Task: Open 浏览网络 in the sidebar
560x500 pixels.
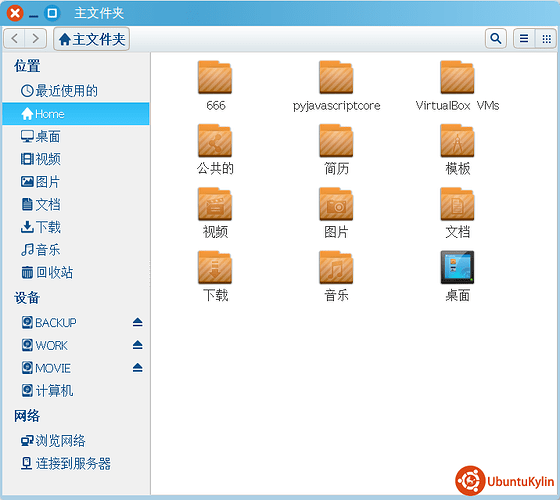Action: (76, 441)
